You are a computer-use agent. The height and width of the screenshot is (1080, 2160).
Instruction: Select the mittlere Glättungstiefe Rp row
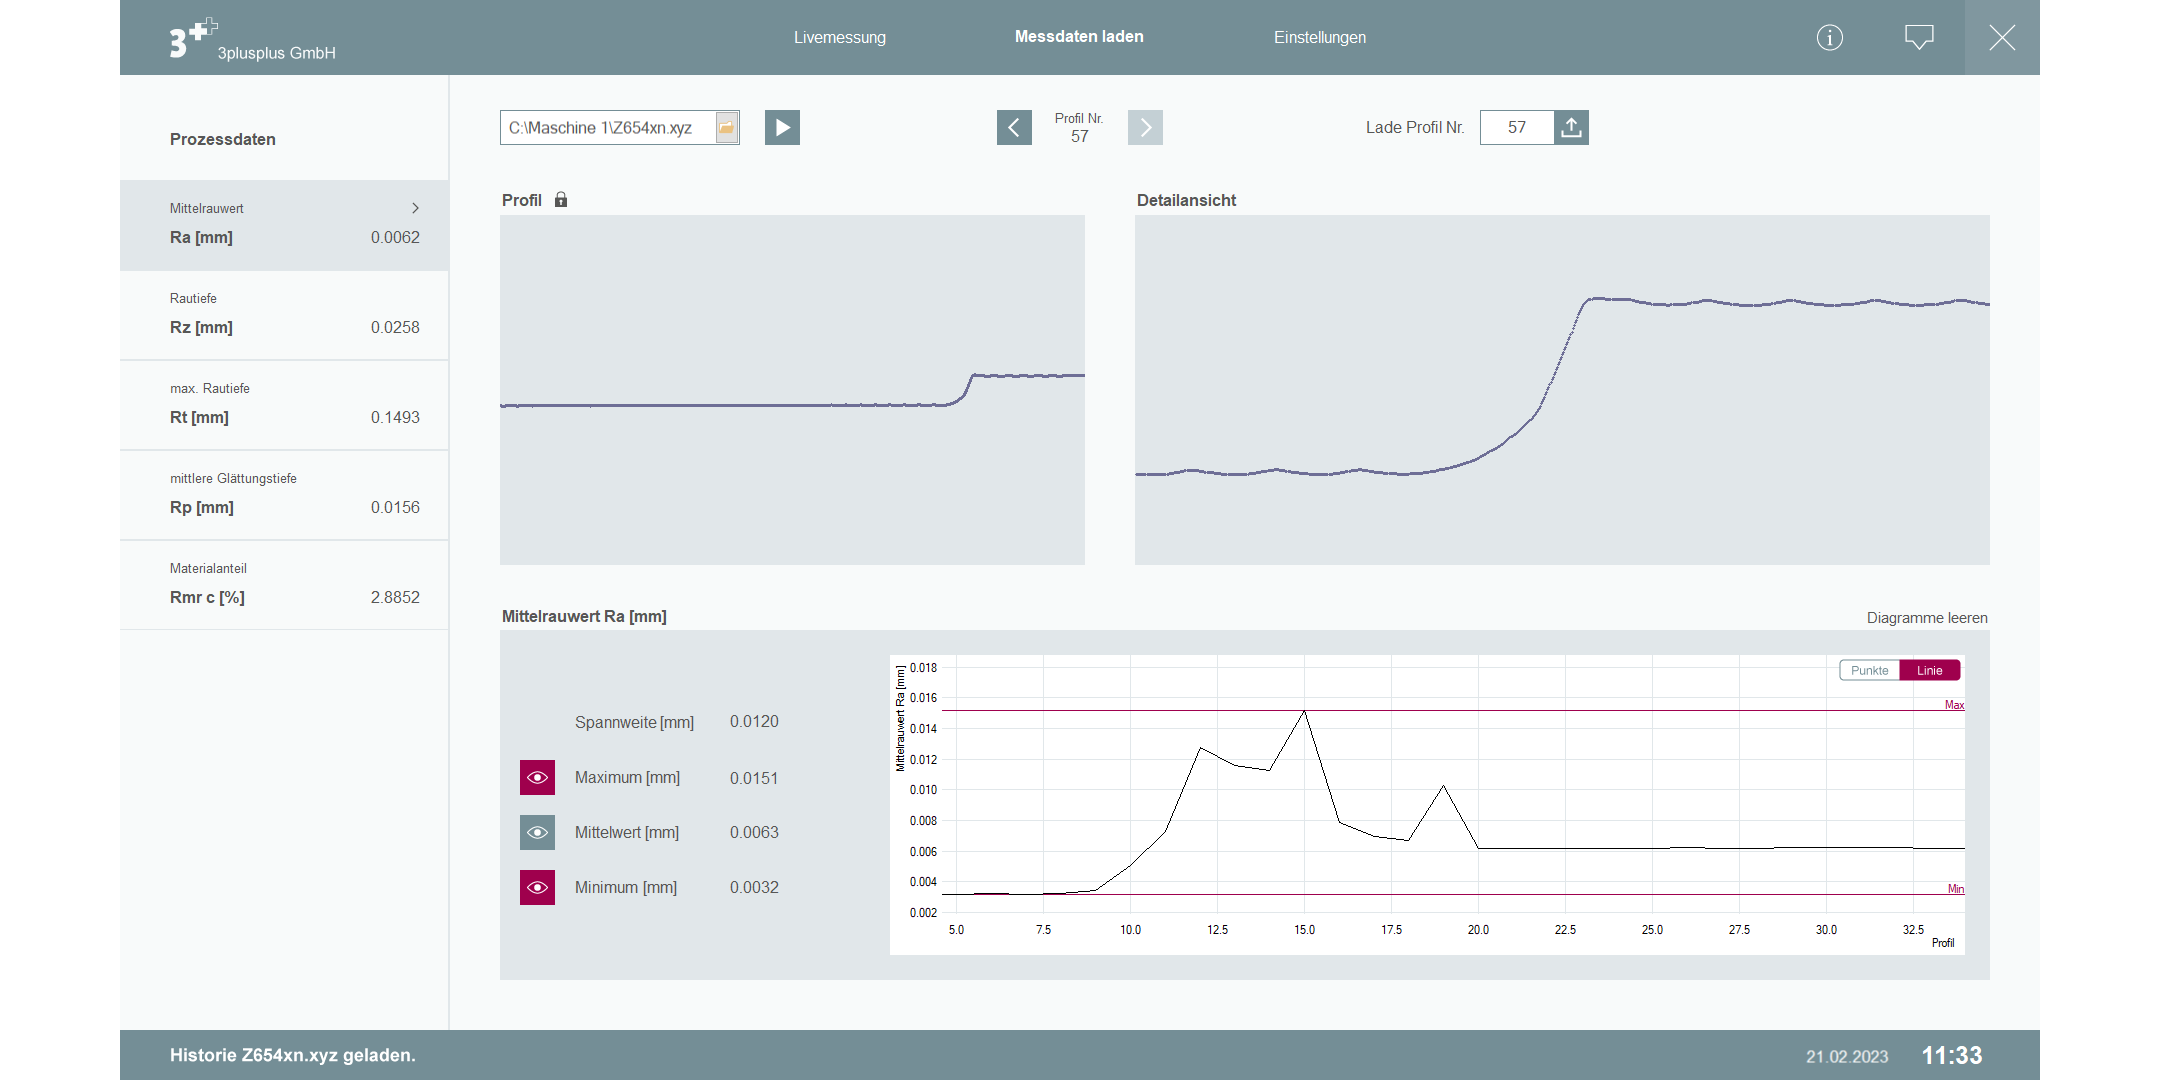[284, 495]
